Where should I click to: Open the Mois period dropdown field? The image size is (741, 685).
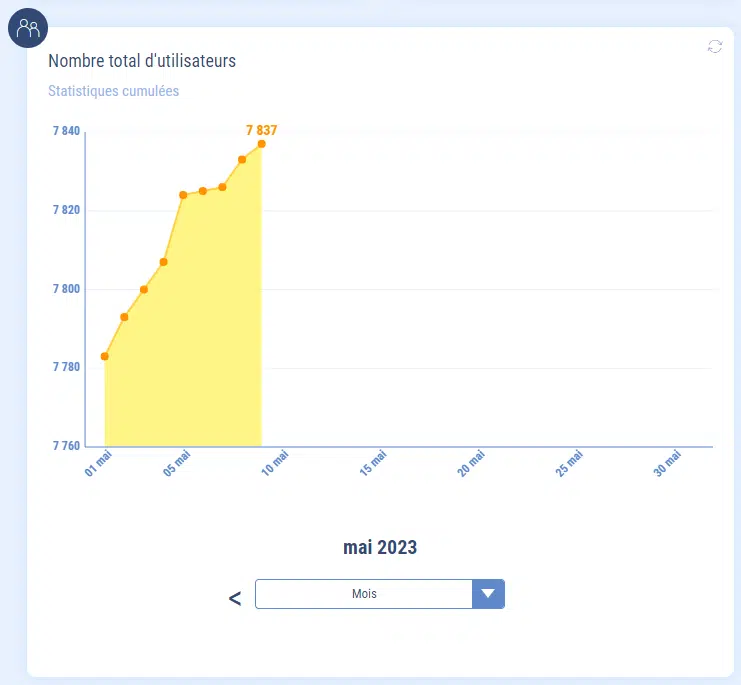click(364, 594)
